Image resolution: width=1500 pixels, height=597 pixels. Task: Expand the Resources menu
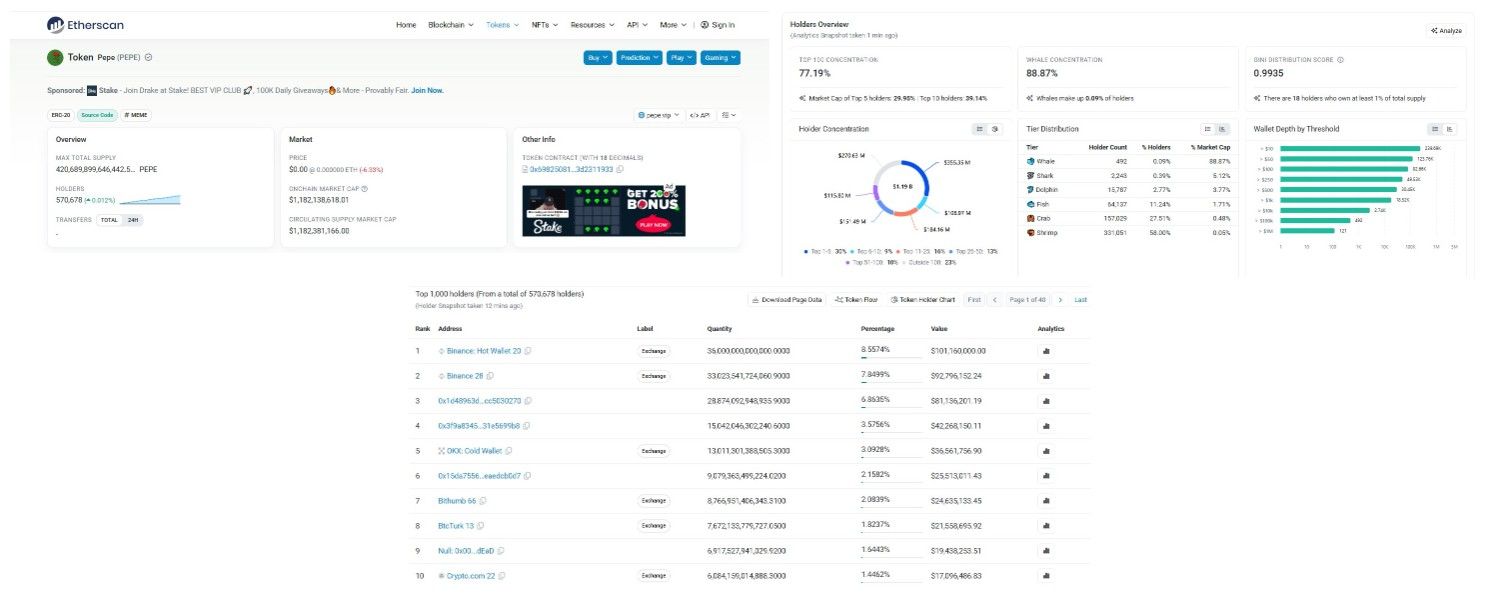594,24
